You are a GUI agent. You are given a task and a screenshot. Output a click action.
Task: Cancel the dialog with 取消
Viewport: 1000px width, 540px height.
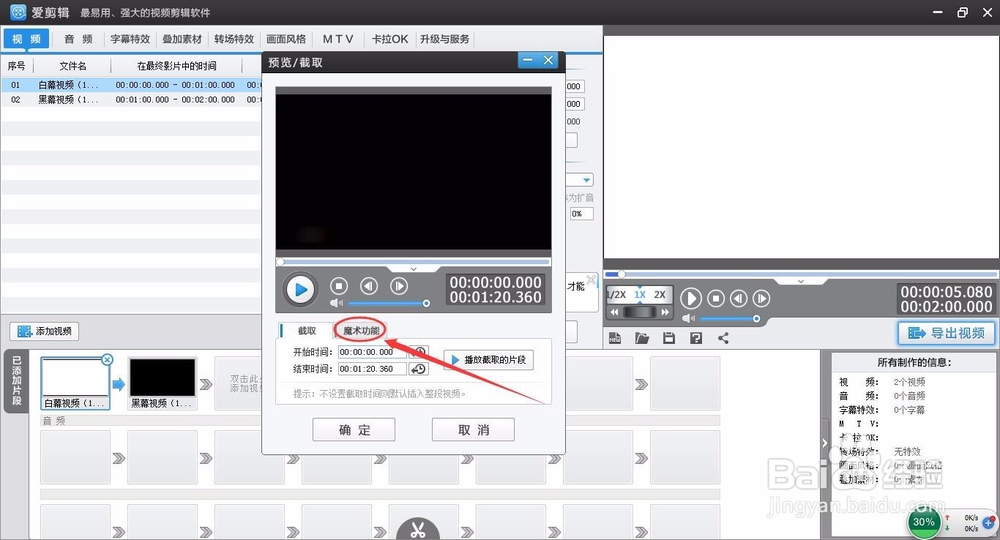473,430
